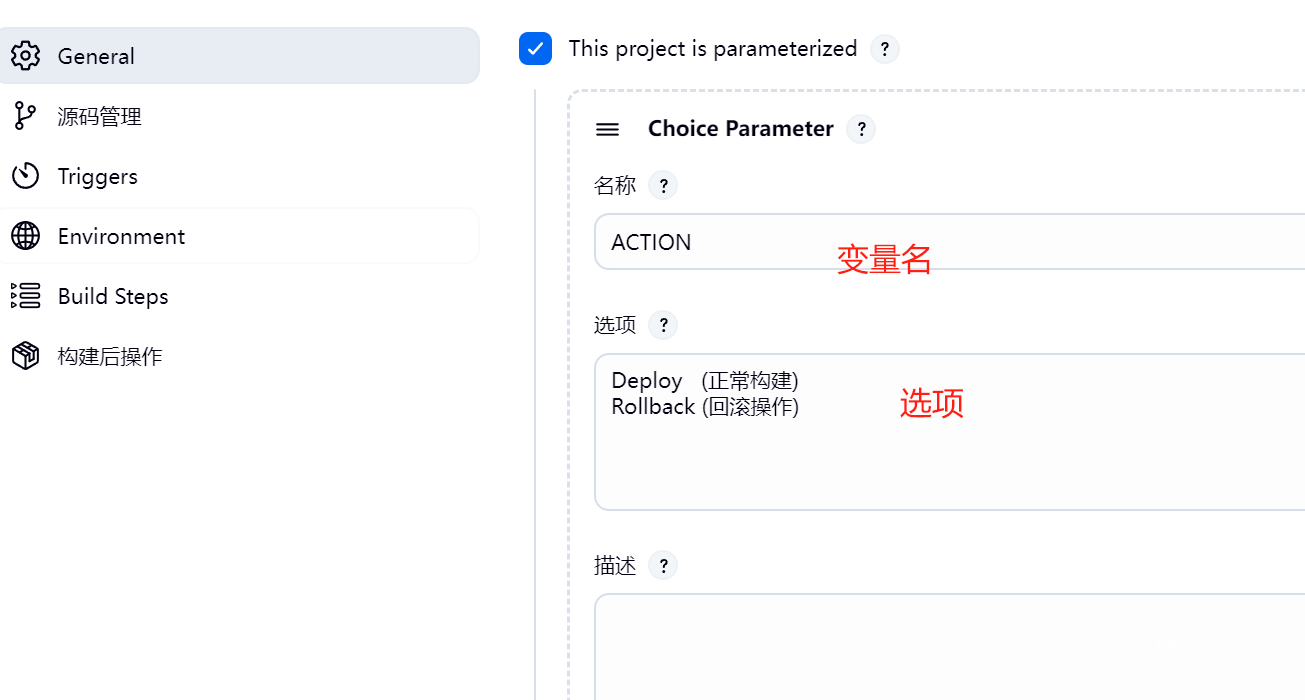Click the 源码管理 branch icon

tap(25, 116)
